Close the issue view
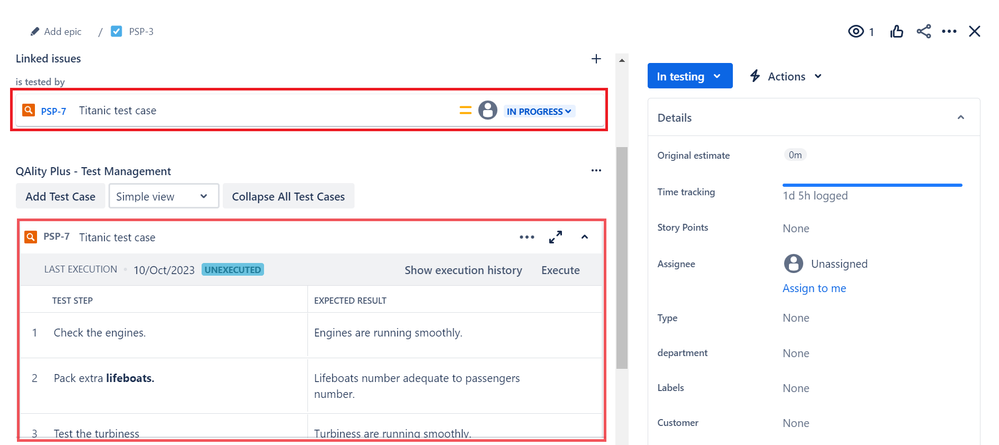The height and width of the screenshot is (445, 999). (974, 31)
